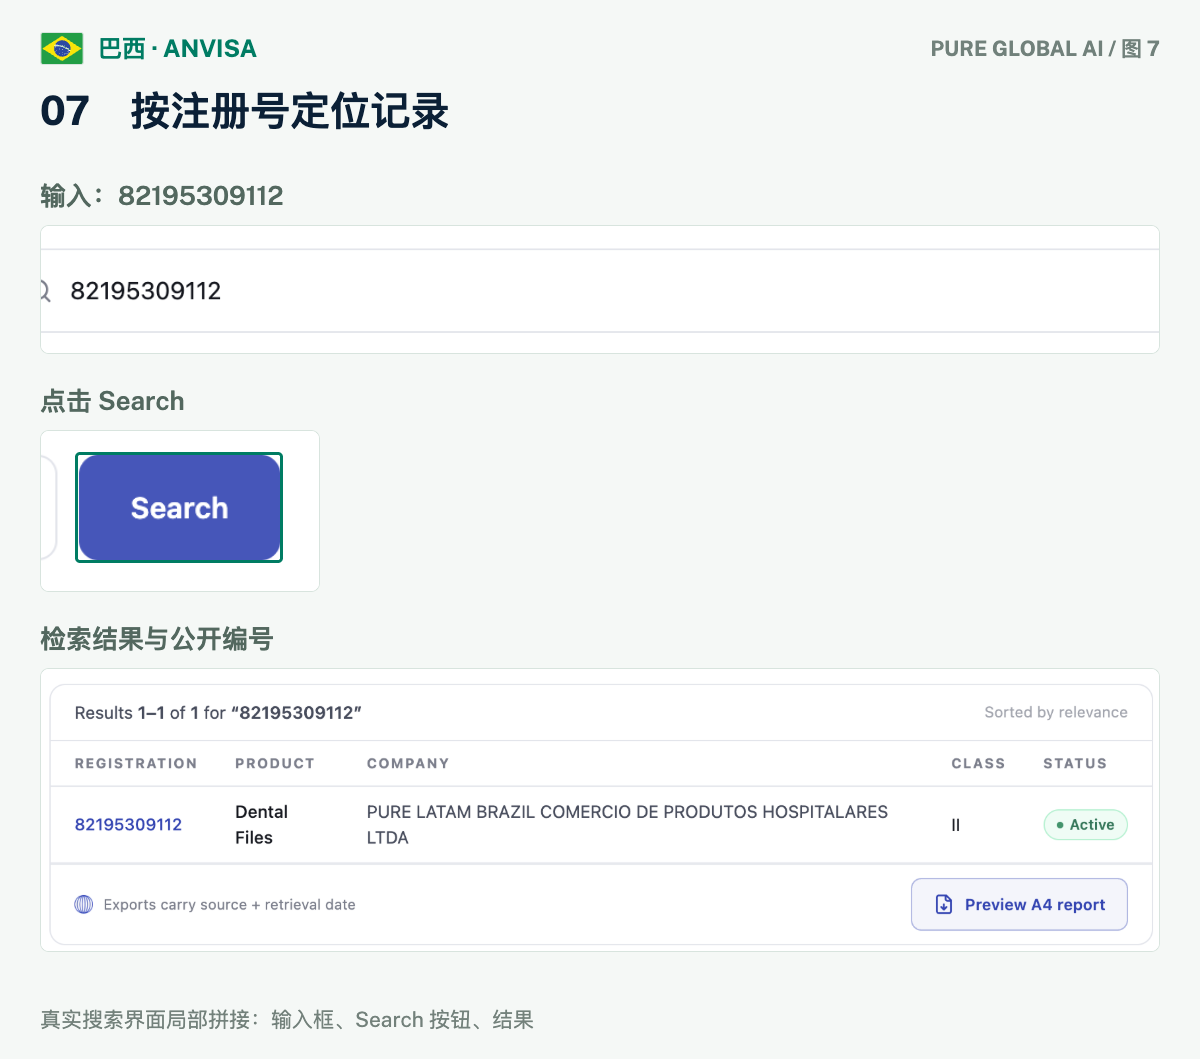1200x1059 pixels.
Task: Click the Results 1–1 of 1 summary text
Action: point(218,713)
